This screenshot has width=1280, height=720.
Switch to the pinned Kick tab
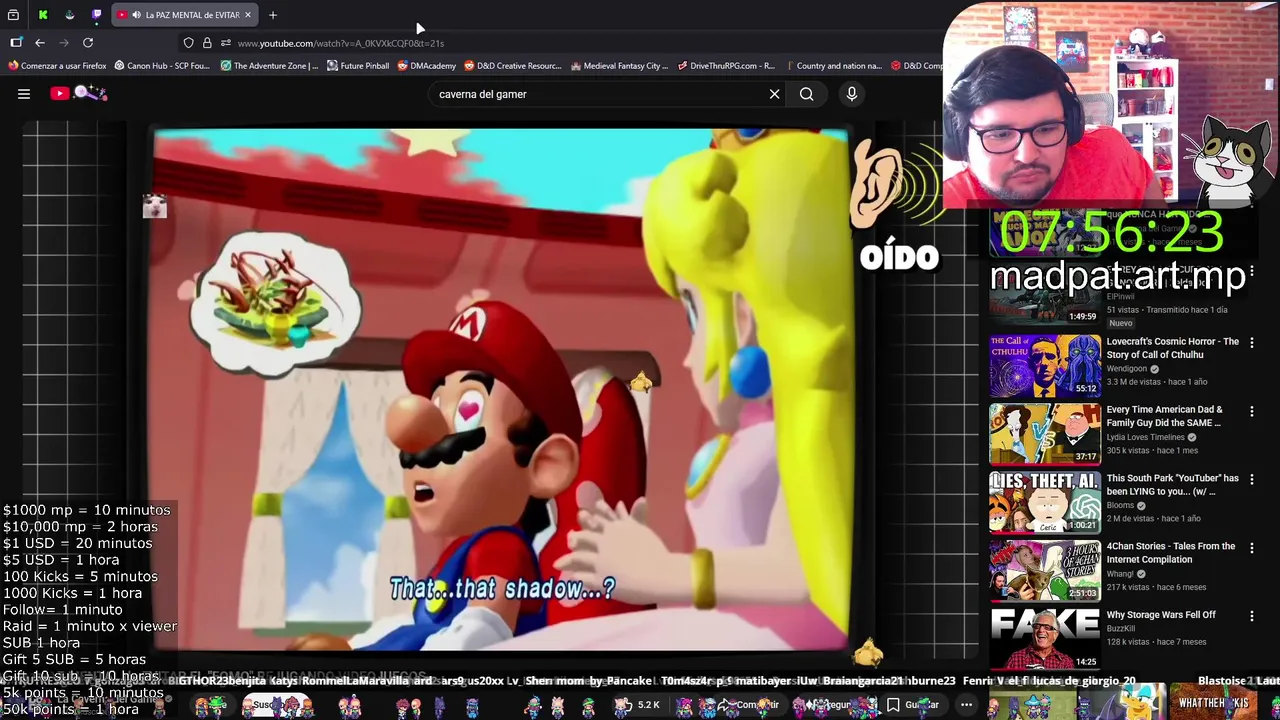click(x=43, y=15)
